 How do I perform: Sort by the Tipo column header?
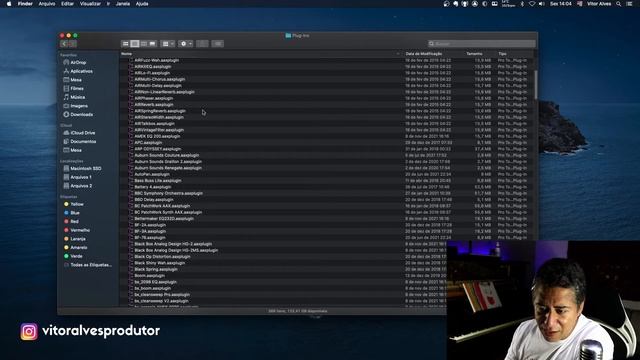click(x=502, y=54)
